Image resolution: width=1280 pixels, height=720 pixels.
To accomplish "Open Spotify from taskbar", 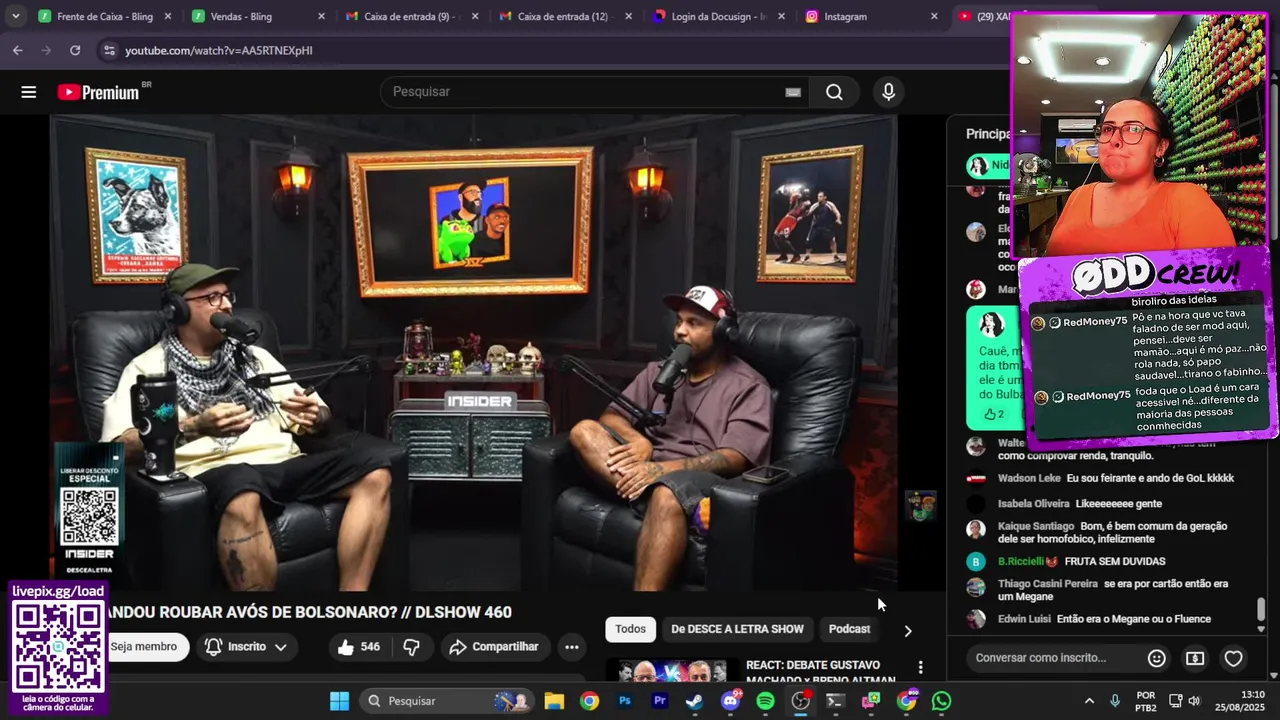I will pos(766,701).
